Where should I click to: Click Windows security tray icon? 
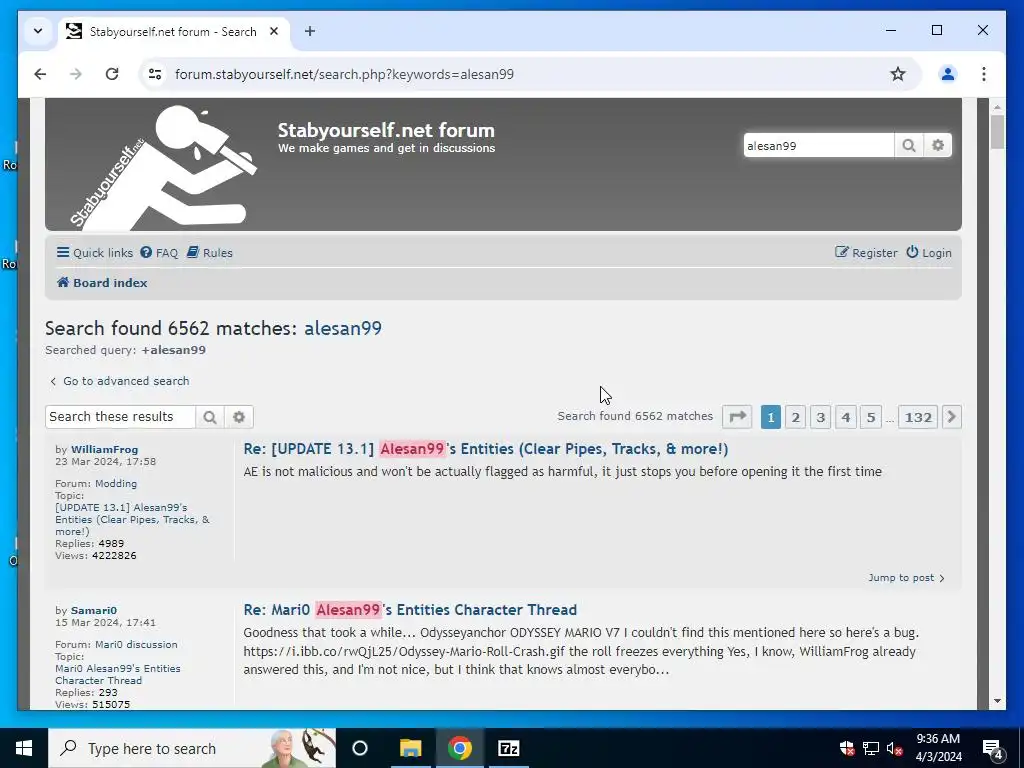(x=847, y=748)
